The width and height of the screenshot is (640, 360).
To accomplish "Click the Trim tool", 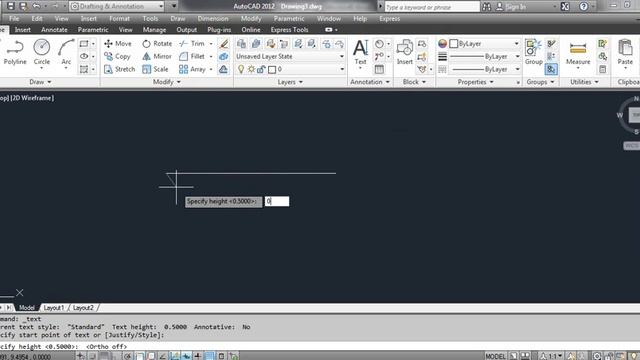I will pyautogui.click(x=192, y=44).
